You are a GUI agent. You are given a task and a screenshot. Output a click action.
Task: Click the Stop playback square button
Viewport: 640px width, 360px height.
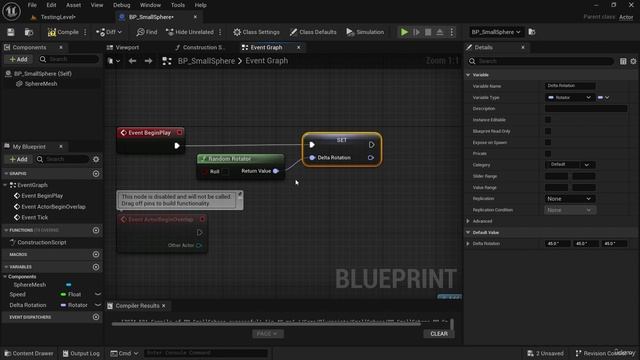tap(428, 32)
